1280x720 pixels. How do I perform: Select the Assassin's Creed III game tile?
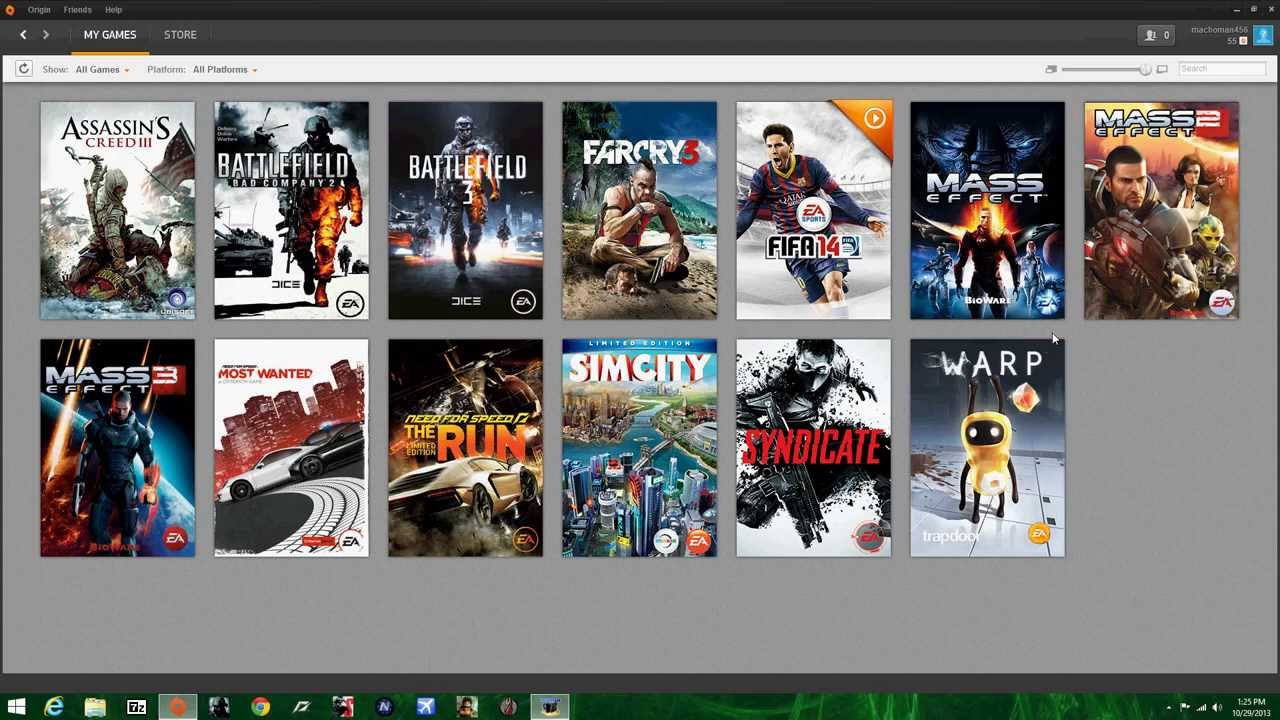pos(117,210)
